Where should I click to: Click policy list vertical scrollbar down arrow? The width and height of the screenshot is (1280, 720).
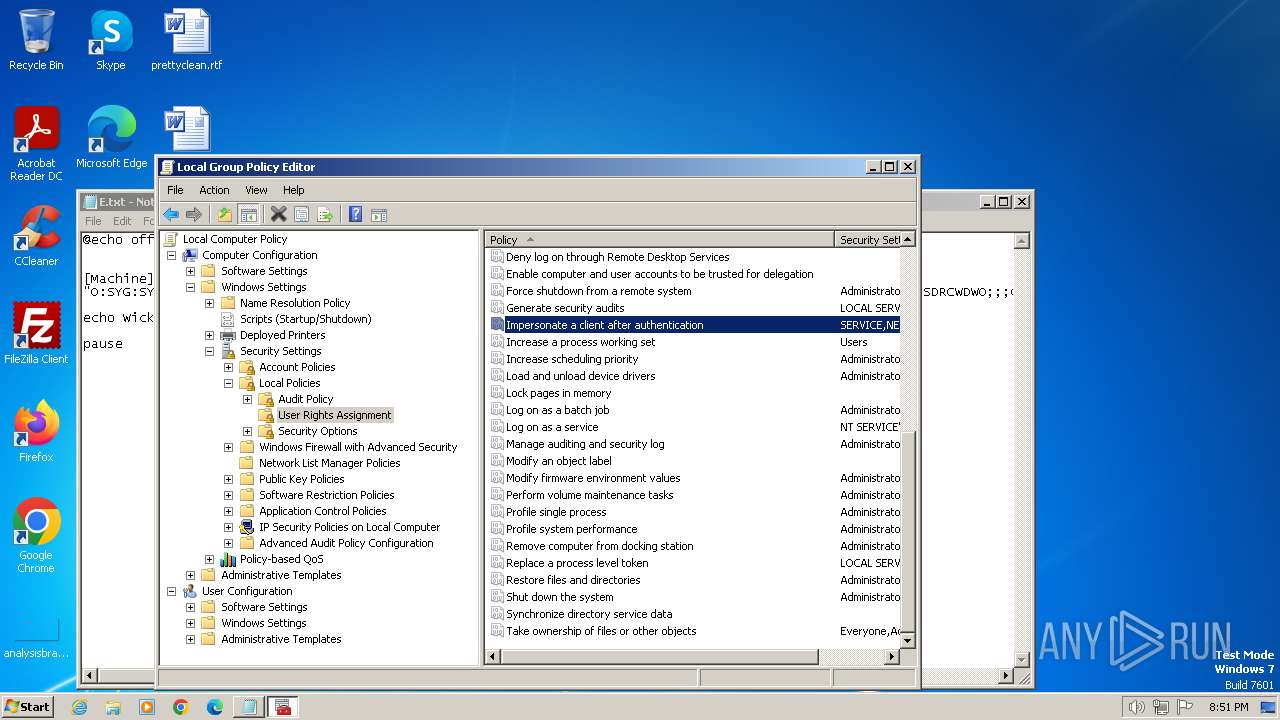[x=908, y=640]
